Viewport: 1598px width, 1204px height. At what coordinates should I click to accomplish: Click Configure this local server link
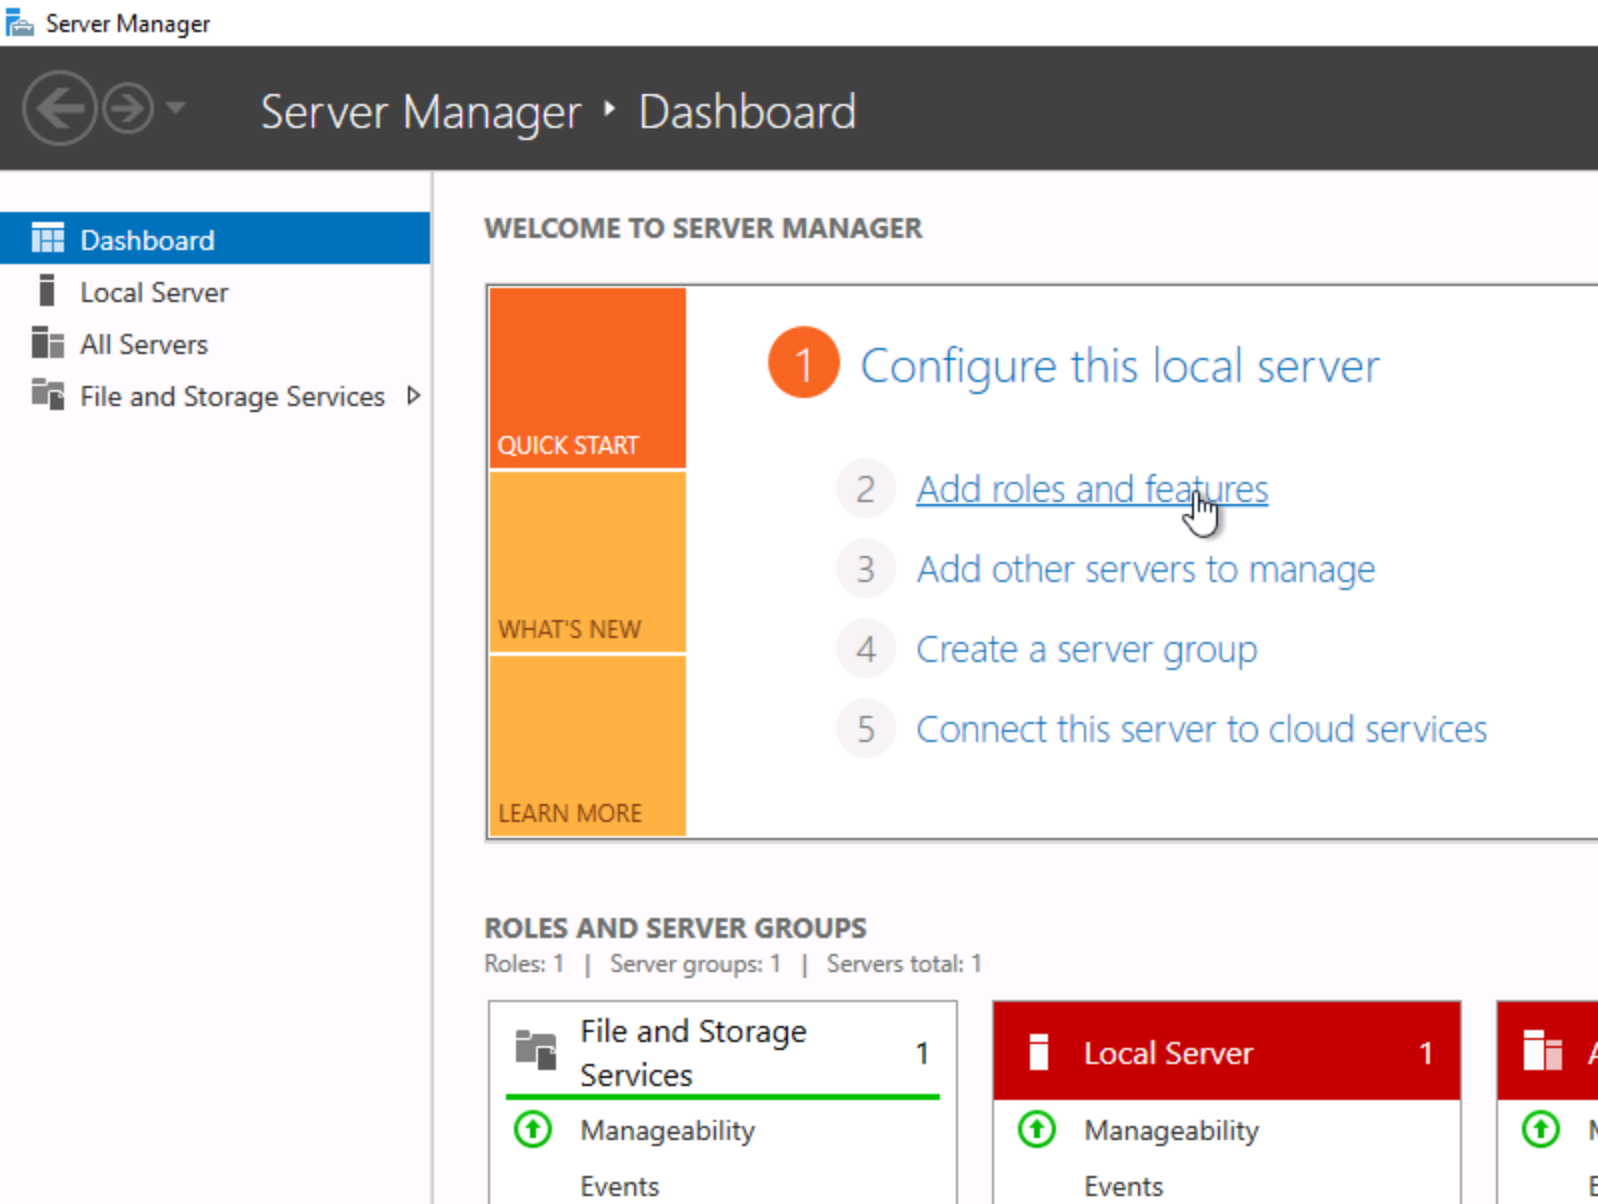[x=1120, y=366]
